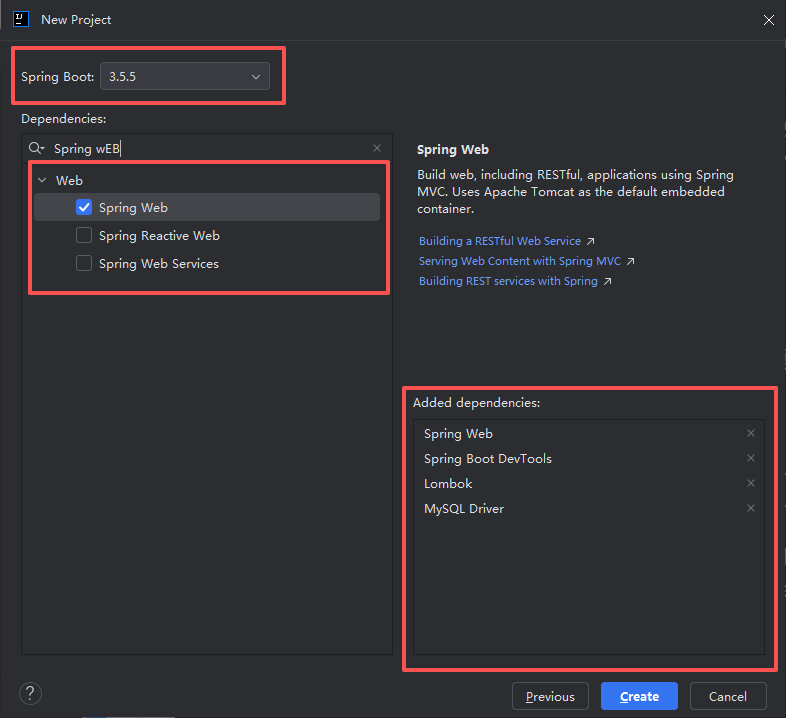The image size is (786, 718).
Task: Check the Spring Web Services checkbox
Action: click(84, 263)
